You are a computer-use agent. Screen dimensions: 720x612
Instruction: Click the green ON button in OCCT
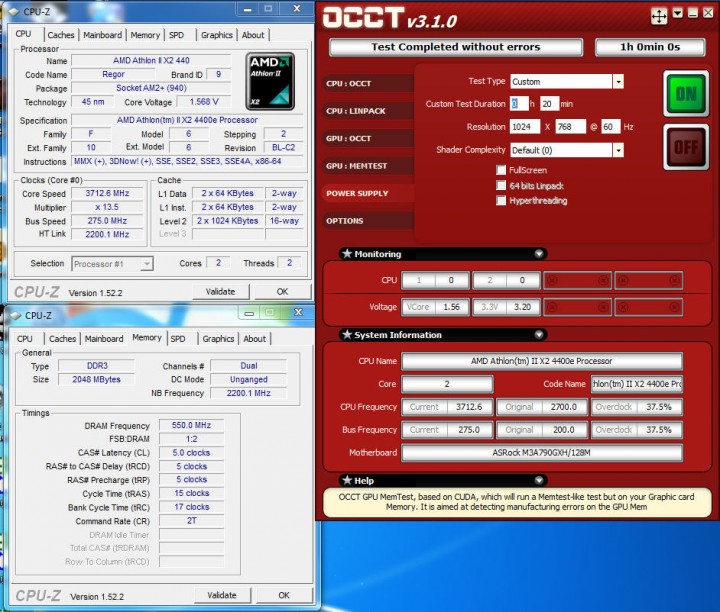click(x=686, y=94)
